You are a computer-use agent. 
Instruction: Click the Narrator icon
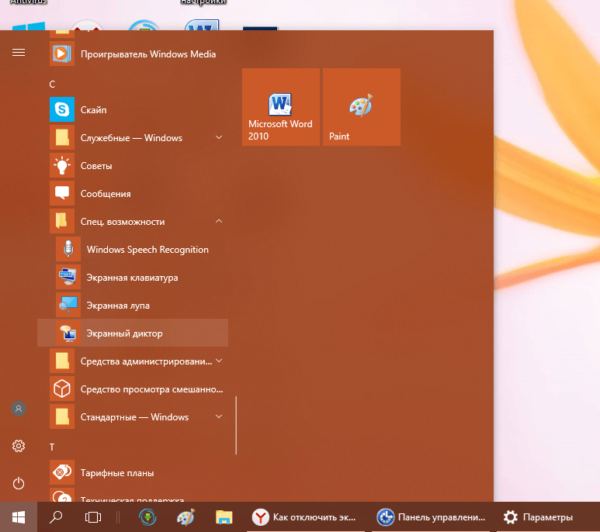point(68,333)
